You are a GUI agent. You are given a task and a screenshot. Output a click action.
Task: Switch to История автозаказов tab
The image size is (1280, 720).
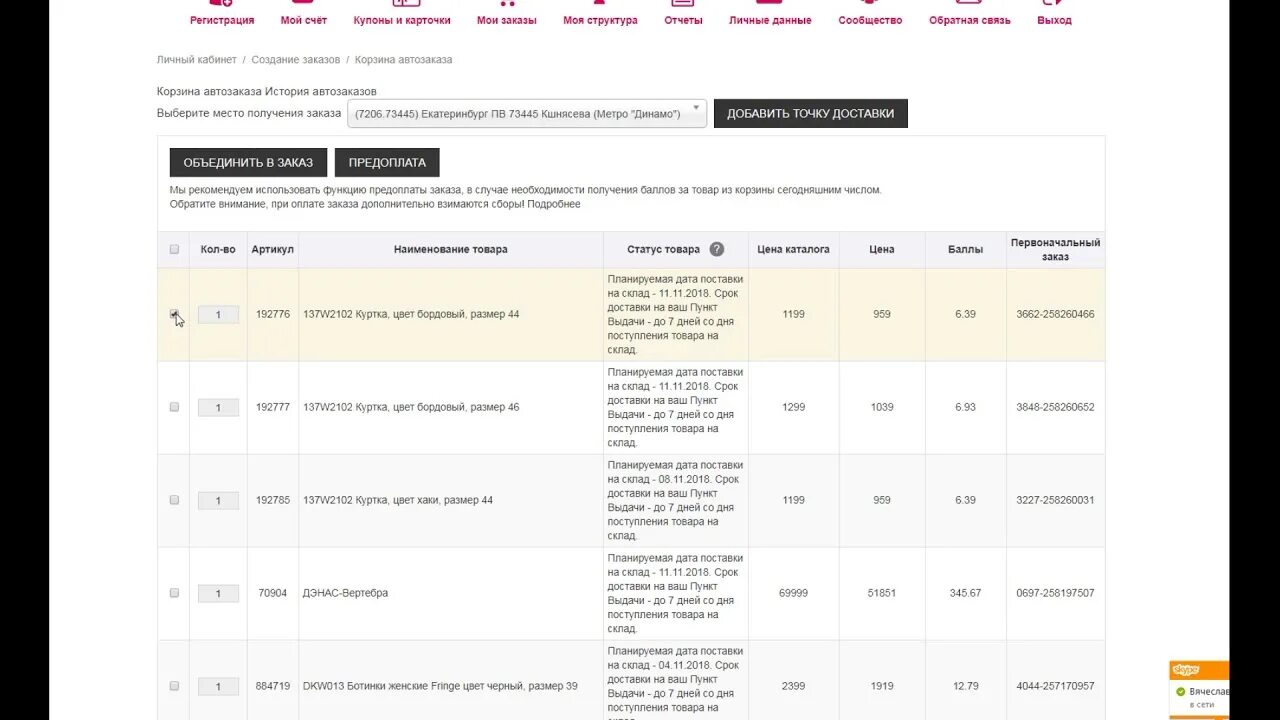[x=321, y=91]
